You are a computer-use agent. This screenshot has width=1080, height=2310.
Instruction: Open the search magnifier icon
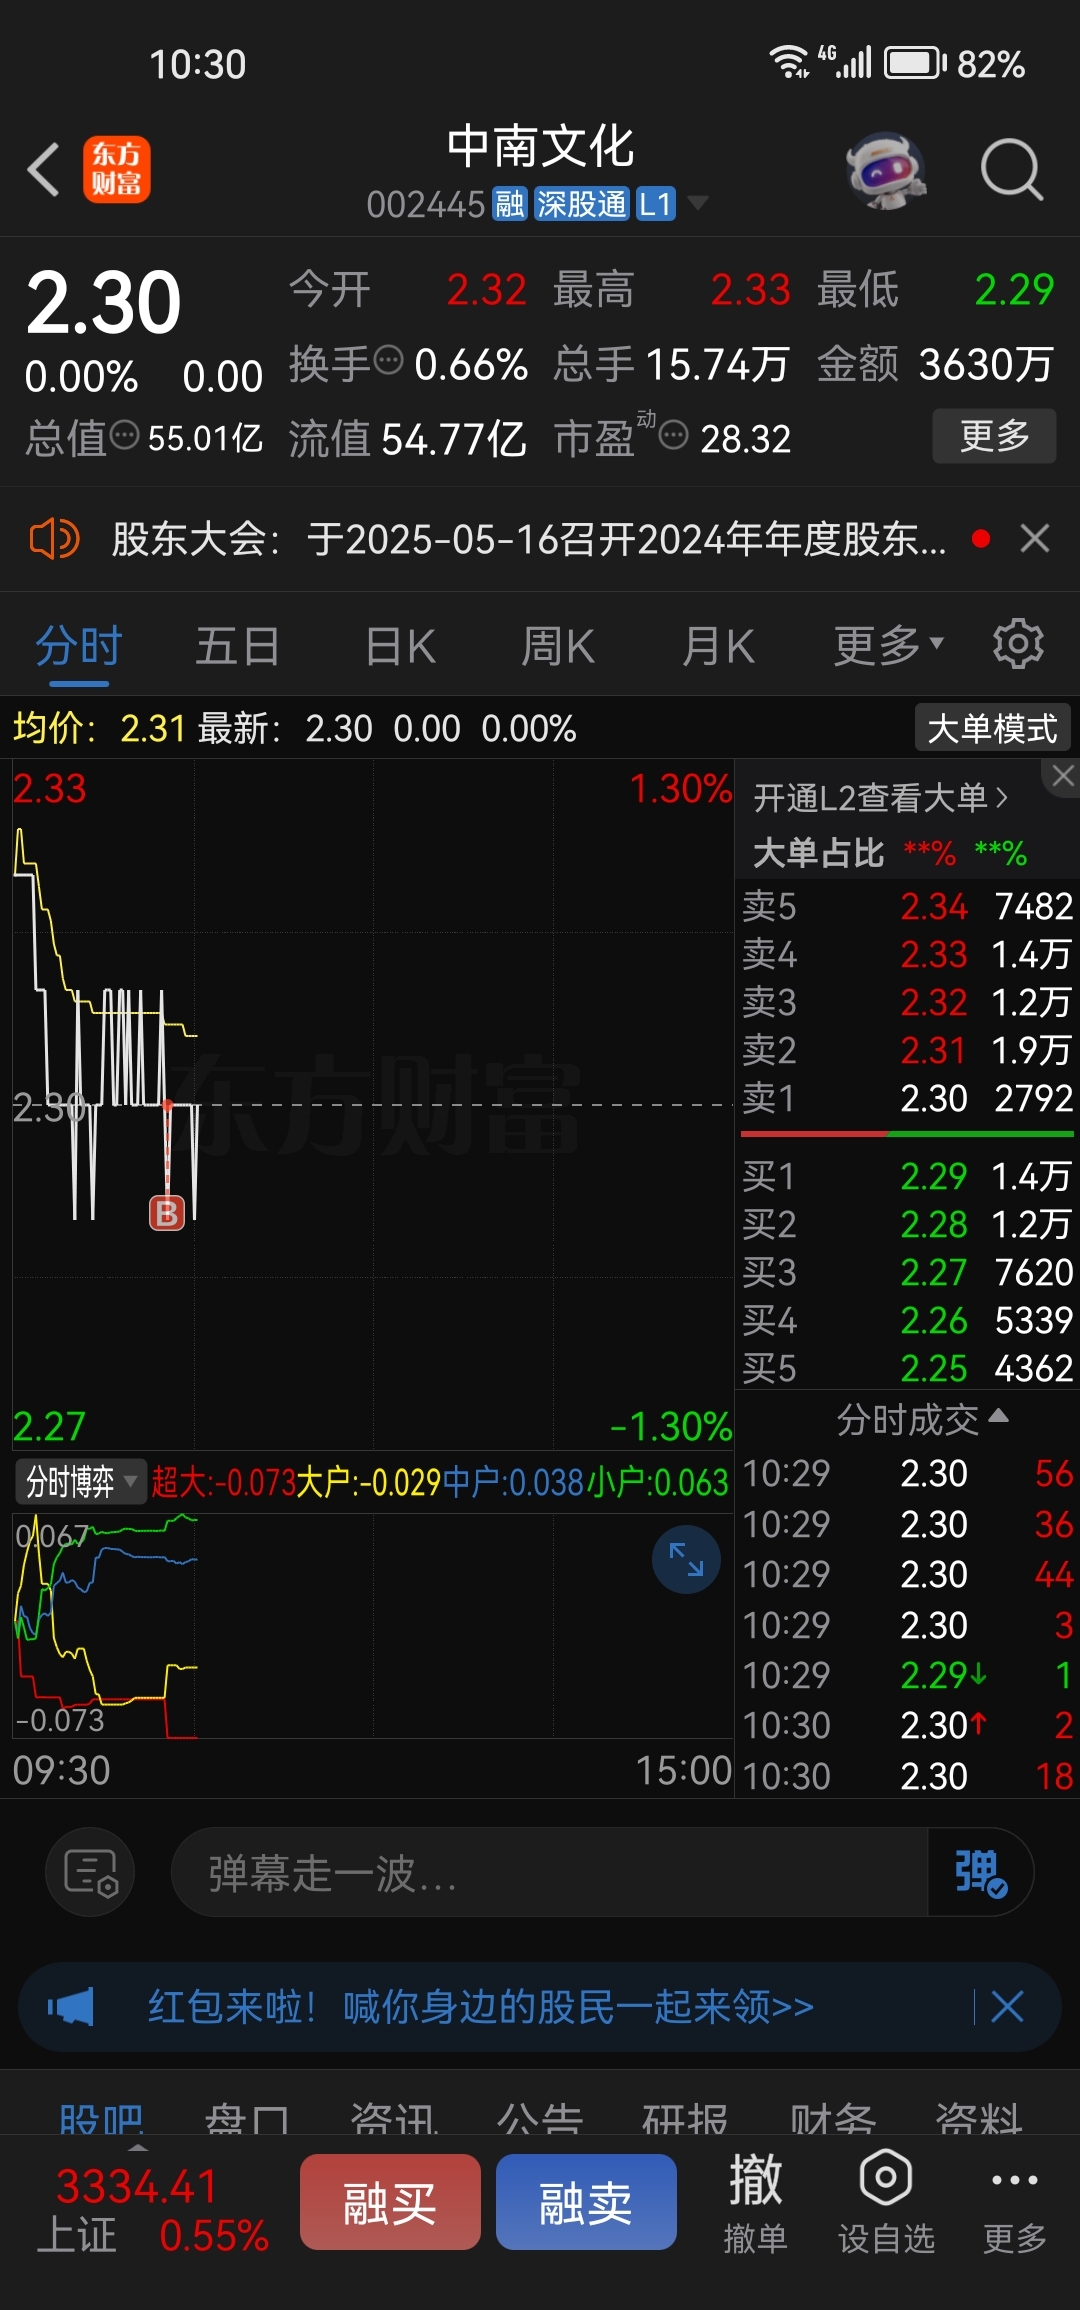pyautogui.click(x=1011, y=169)
